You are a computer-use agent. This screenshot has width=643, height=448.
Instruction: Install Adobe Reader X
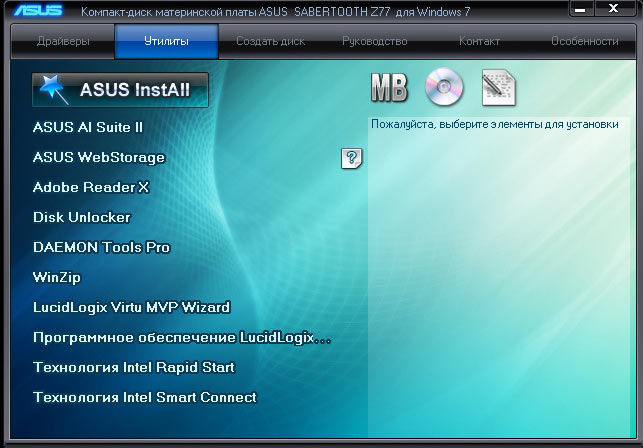pos(91,187)
